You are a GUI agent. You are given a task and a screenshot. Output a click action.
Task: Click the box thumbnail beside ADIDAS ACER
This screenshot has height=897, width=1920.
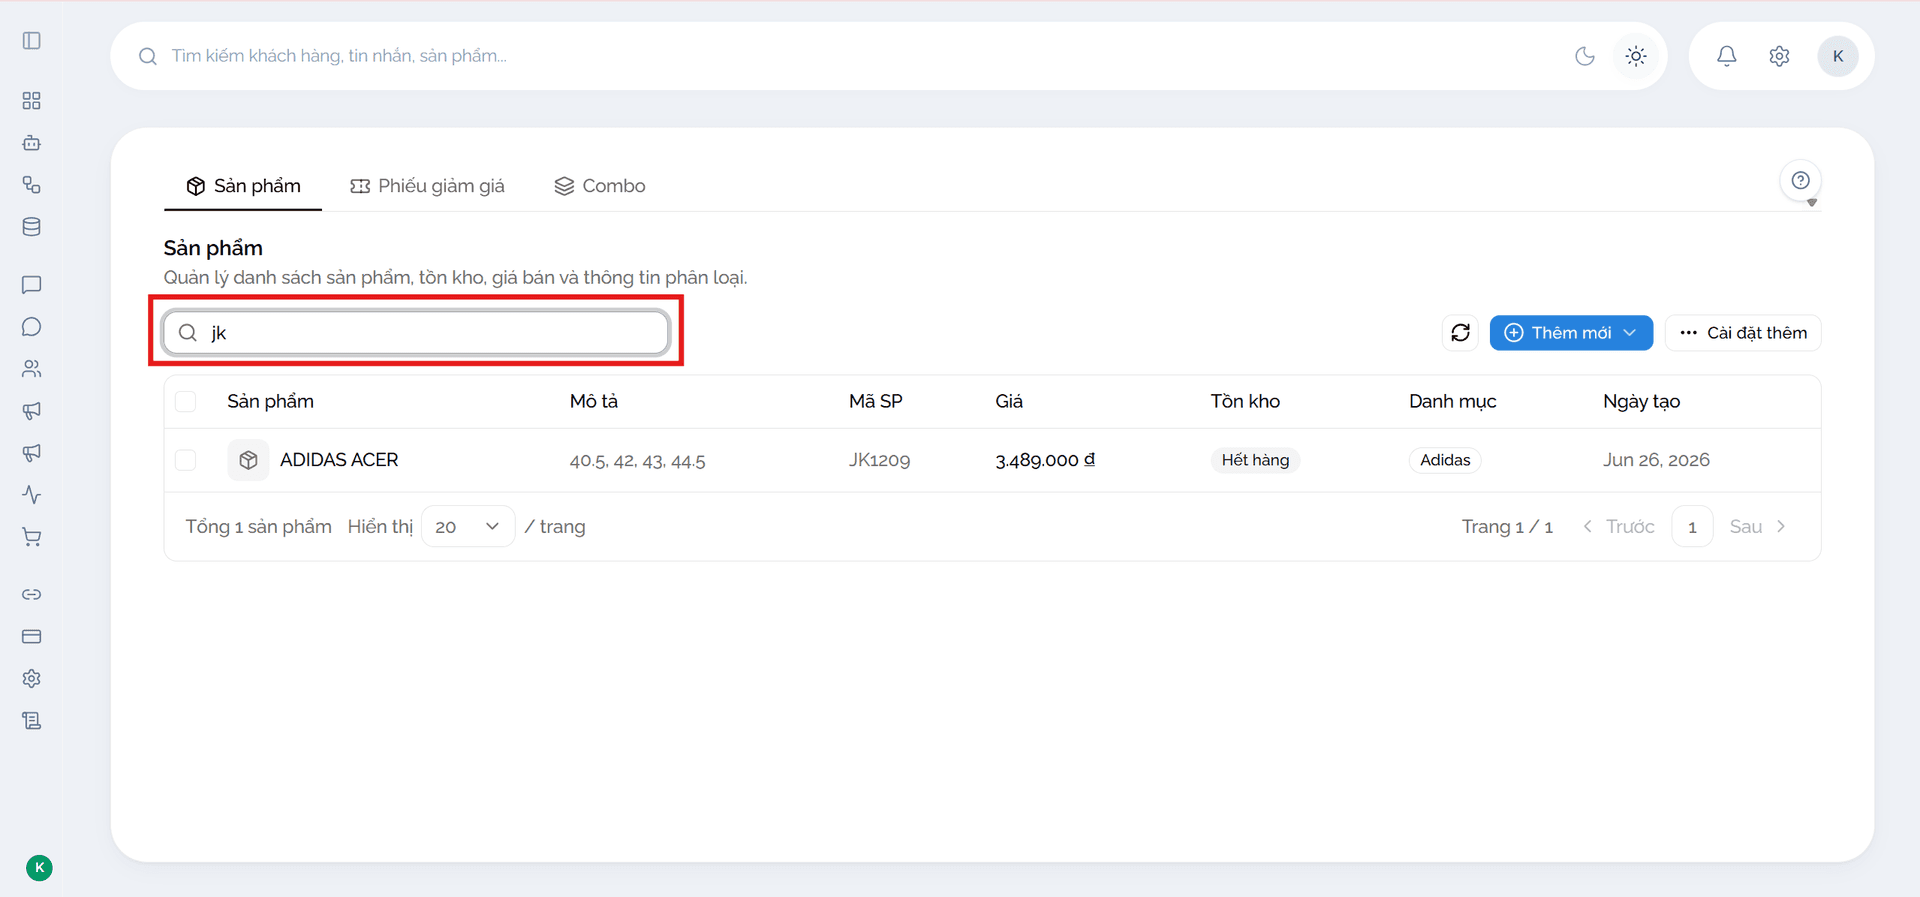coord(248,460)
